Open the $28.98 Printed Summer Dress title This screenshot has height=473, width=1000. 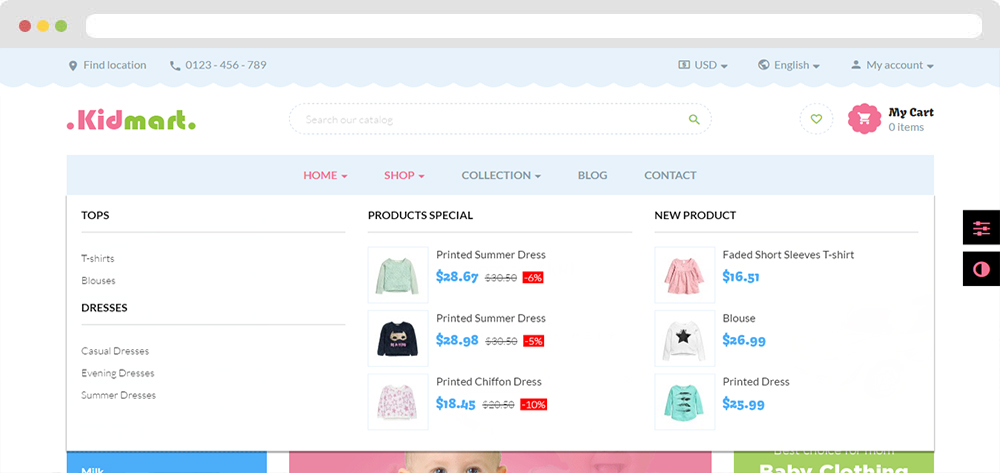pyautogui.click(x=491, y=318)
